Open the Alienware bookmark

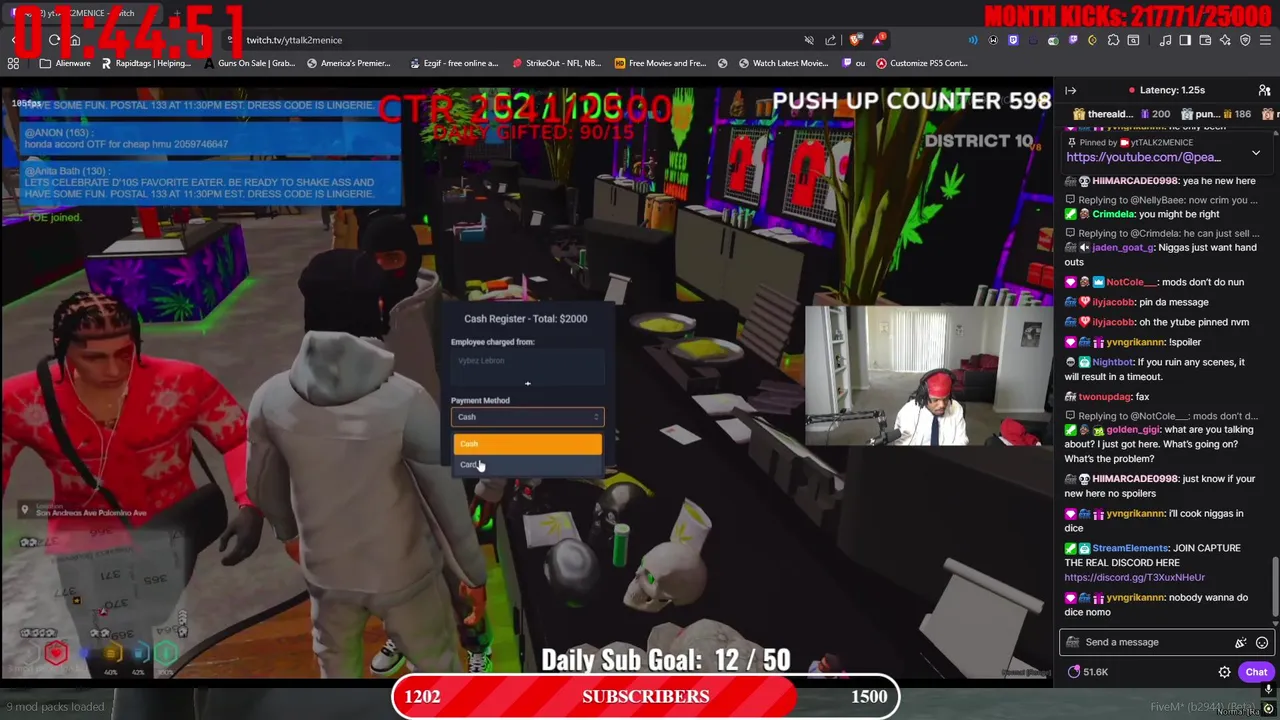(x=65, y=63)
